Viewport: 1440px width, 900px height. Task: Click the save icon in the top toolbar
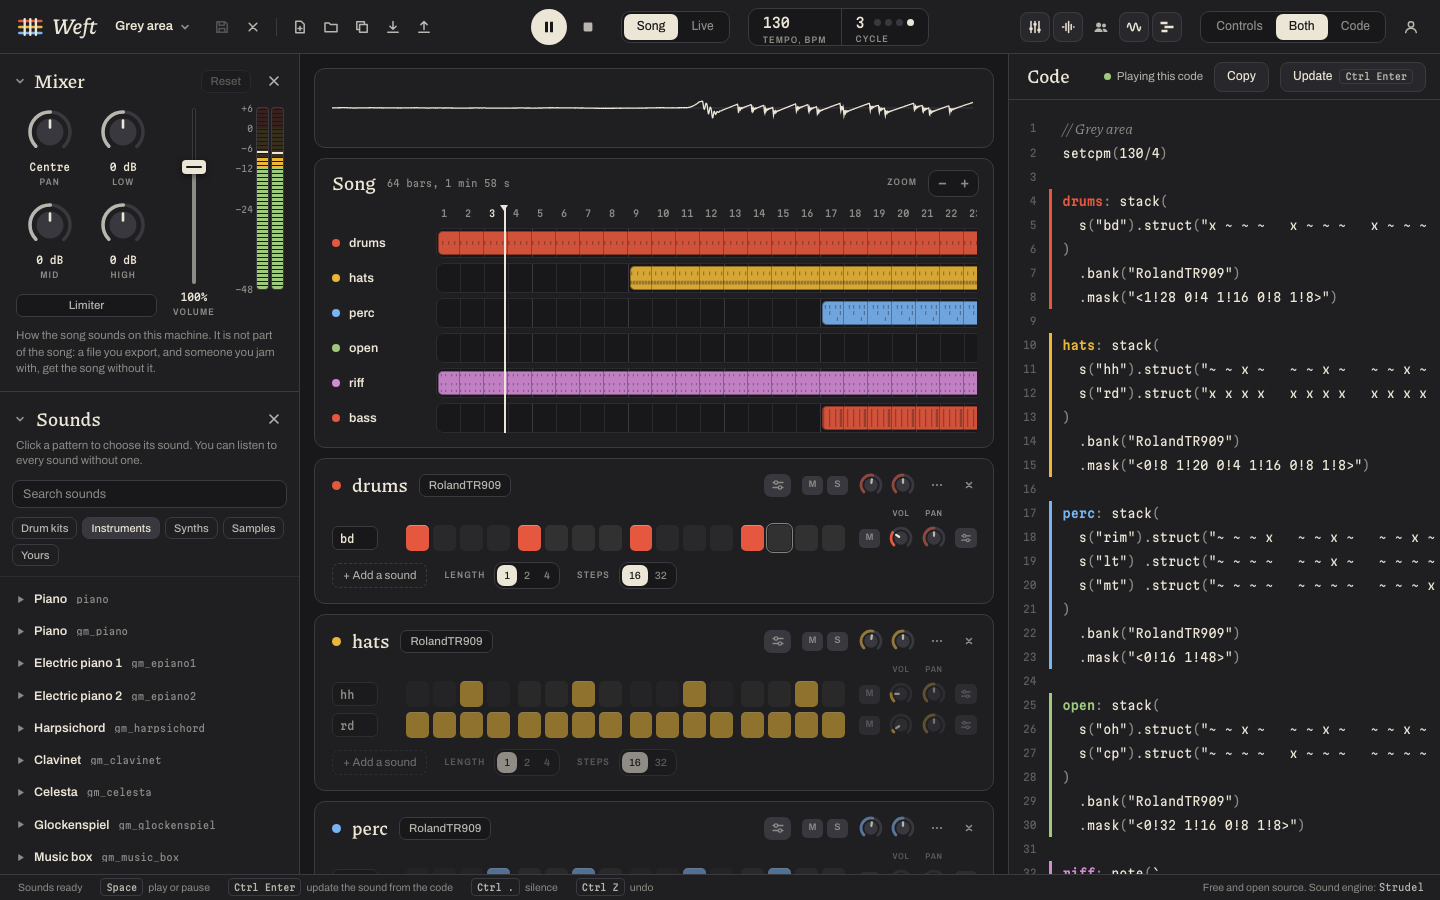222,27
